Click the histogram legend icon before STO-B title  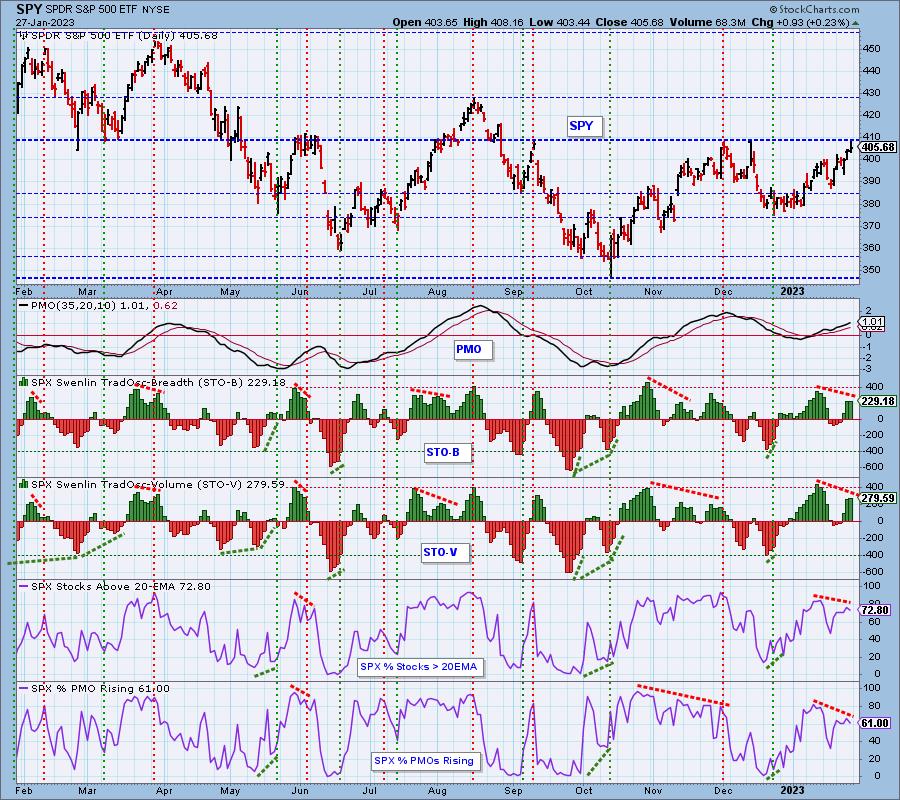(x=24, y=382)
